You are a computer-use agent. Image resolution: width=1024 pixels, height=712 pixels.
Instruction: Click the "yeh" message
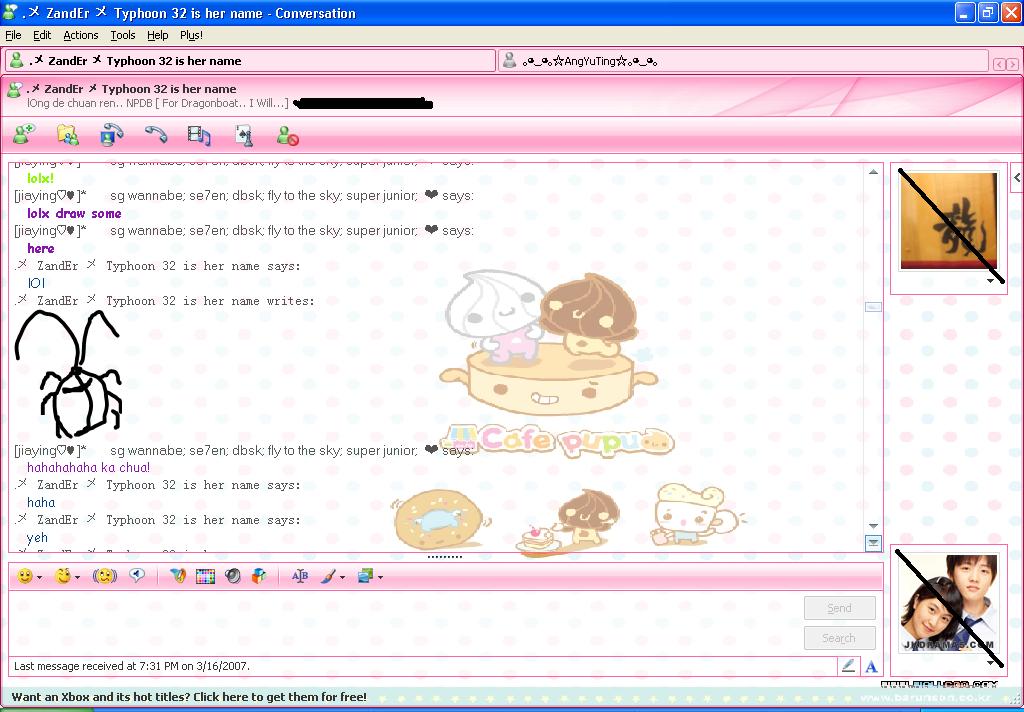point(37,538)
